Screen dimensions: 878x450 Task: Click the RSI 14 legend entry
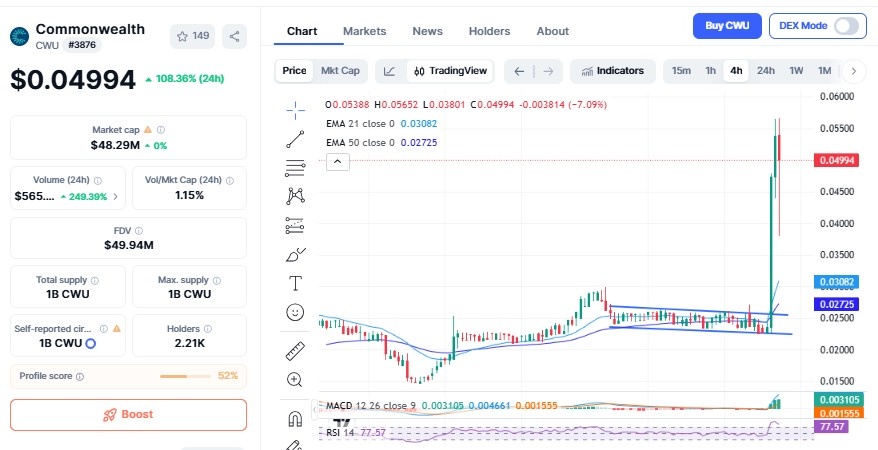356,433
